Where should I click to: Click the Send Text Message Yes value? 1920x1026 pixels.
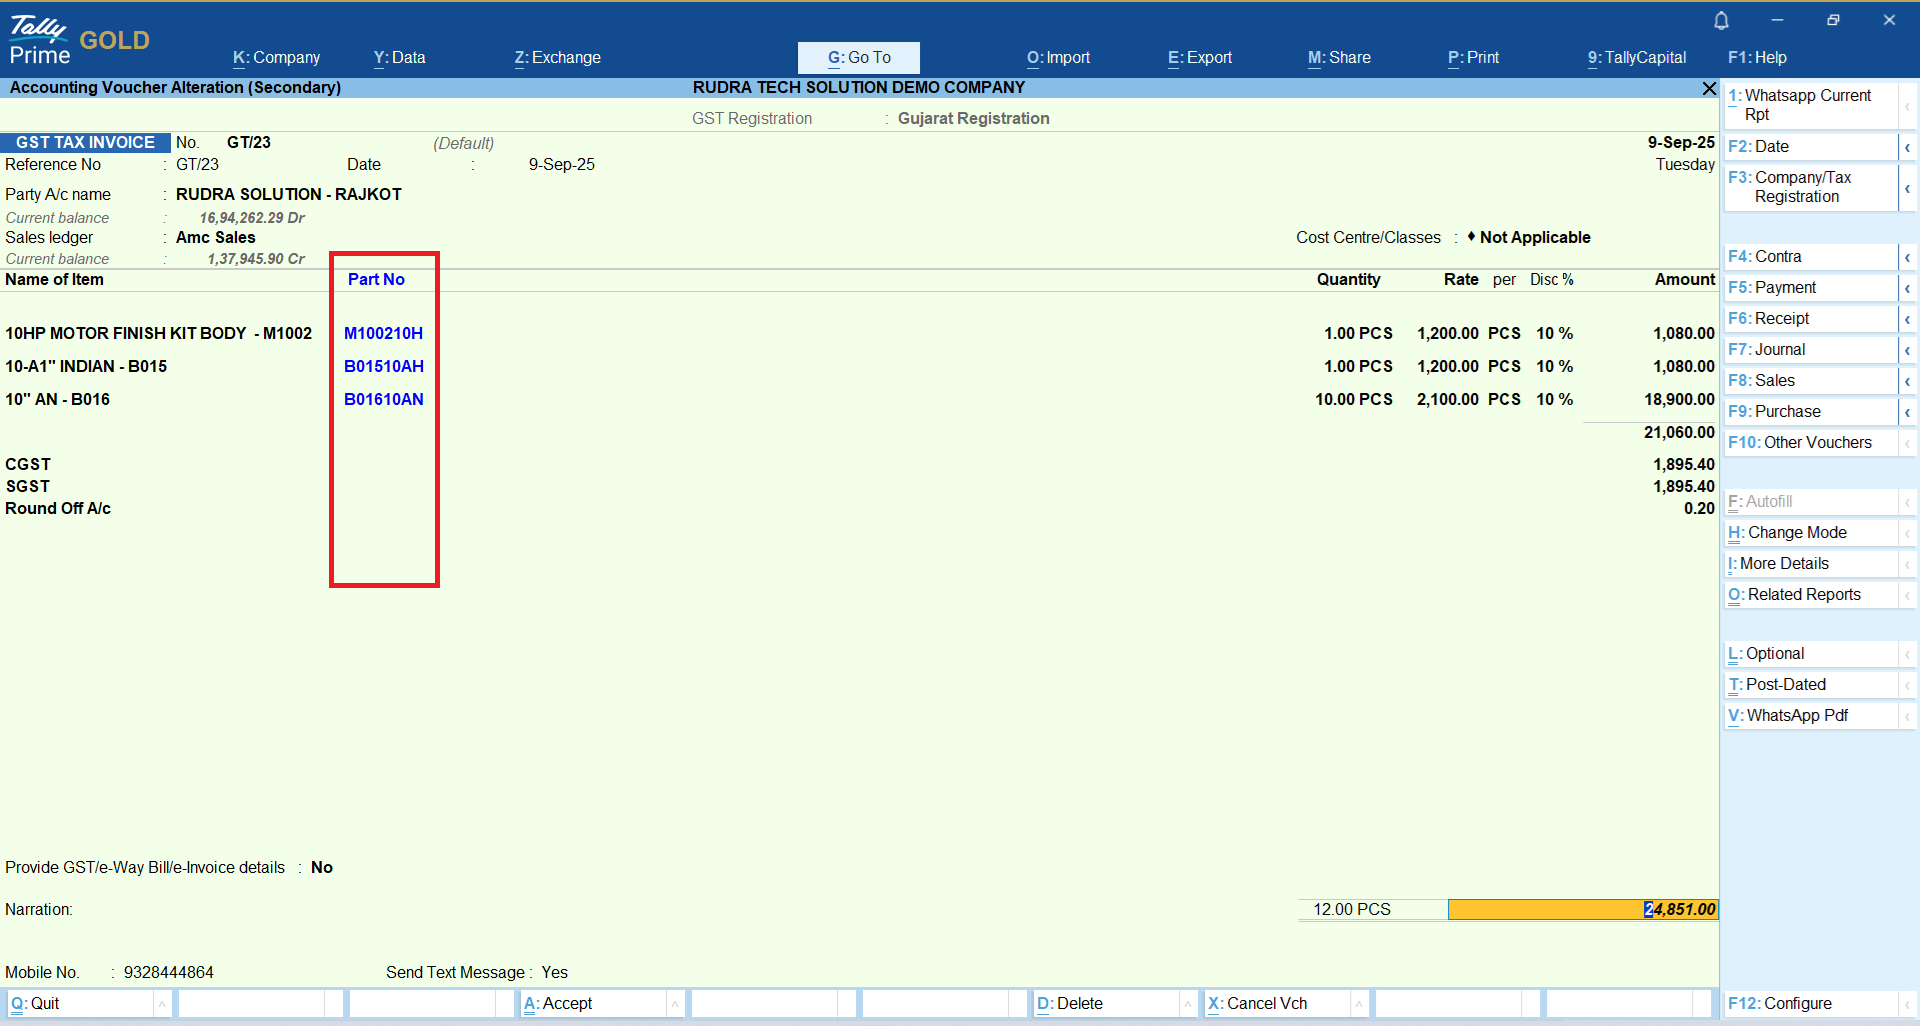(554, 972)
